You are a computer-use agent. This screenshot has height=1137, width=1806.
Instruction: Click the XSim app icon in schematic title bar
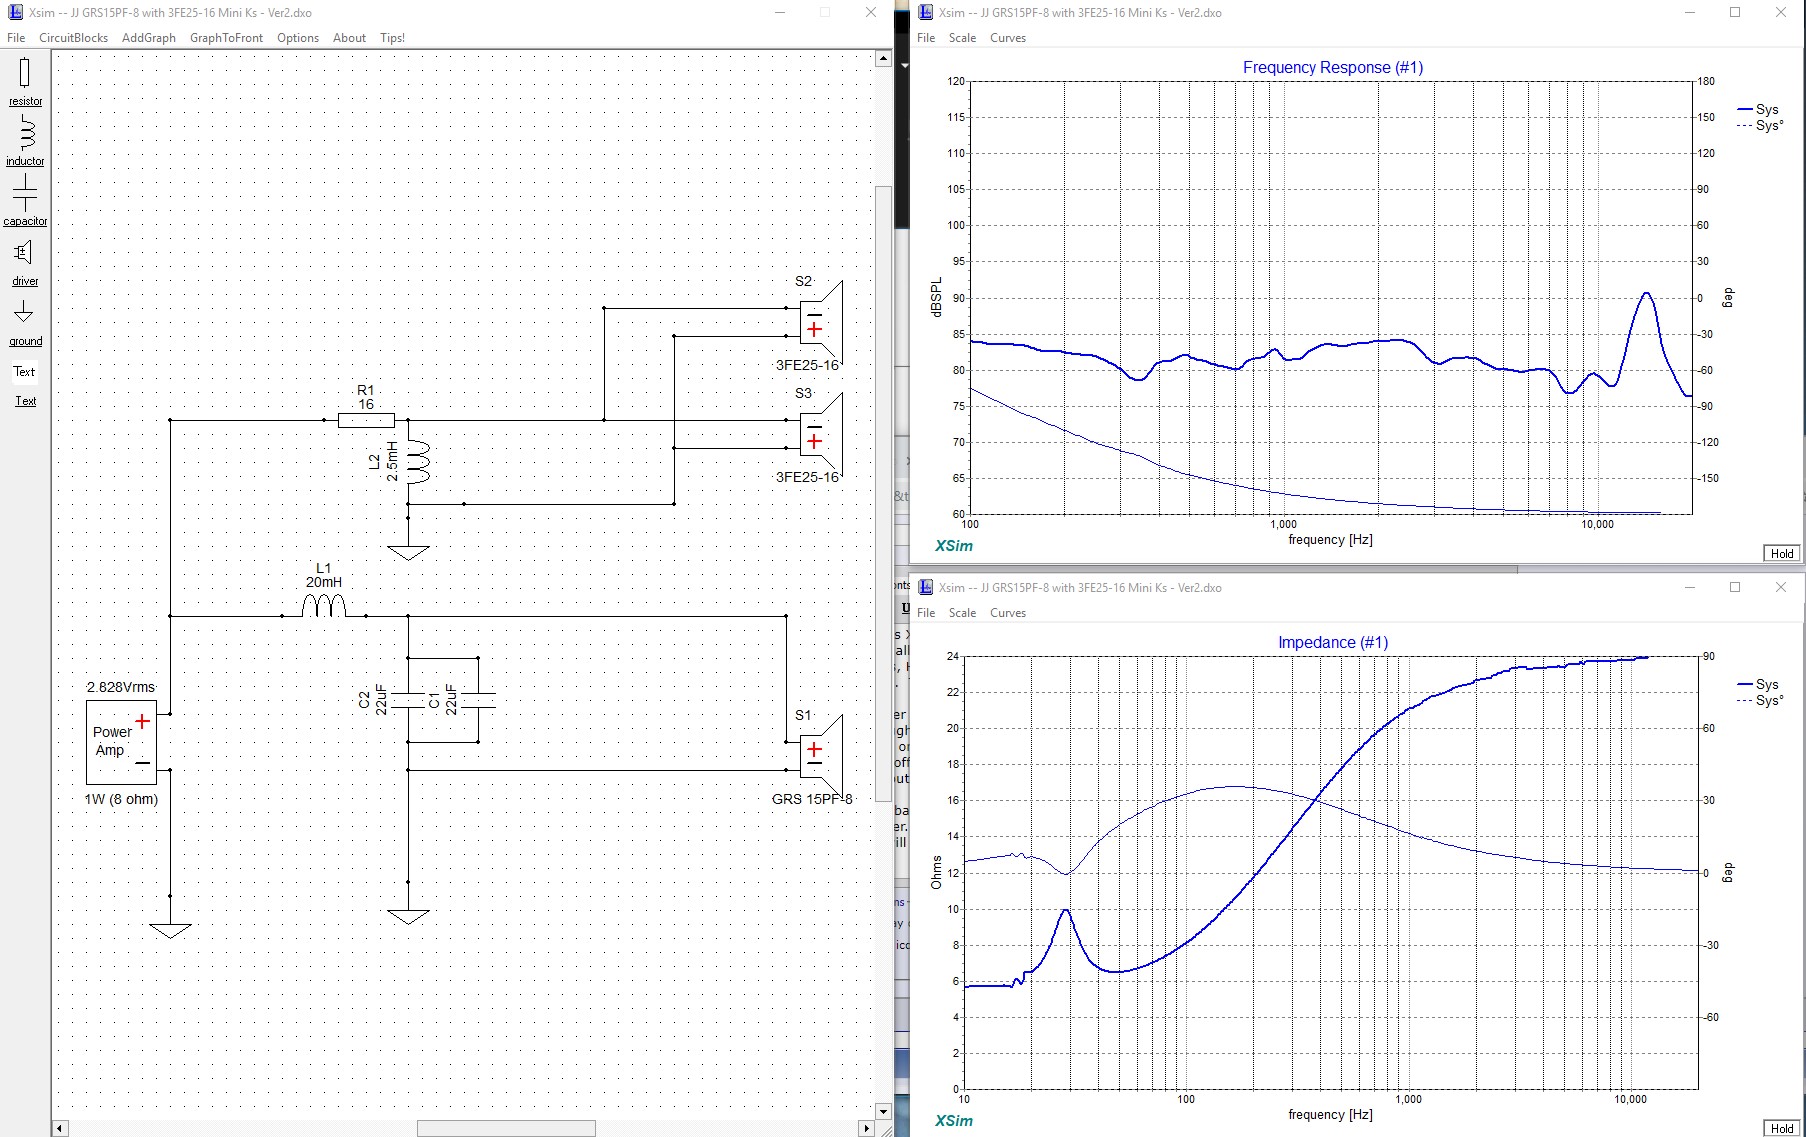click(15, 12)
